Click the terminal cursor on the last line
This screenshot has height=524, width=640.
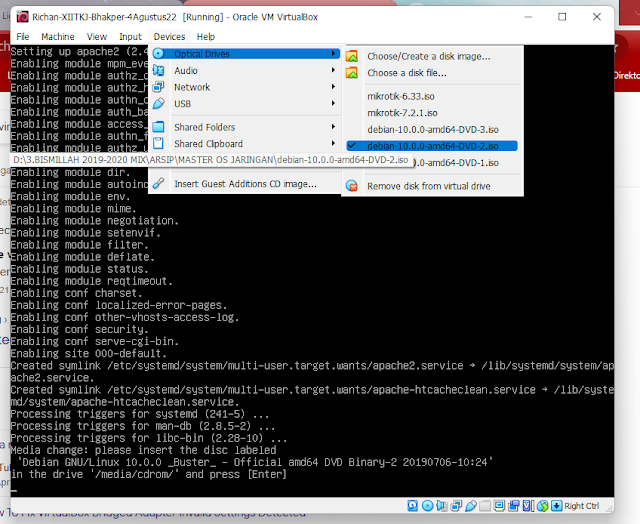pyautogui.click(x=14, y=490)
